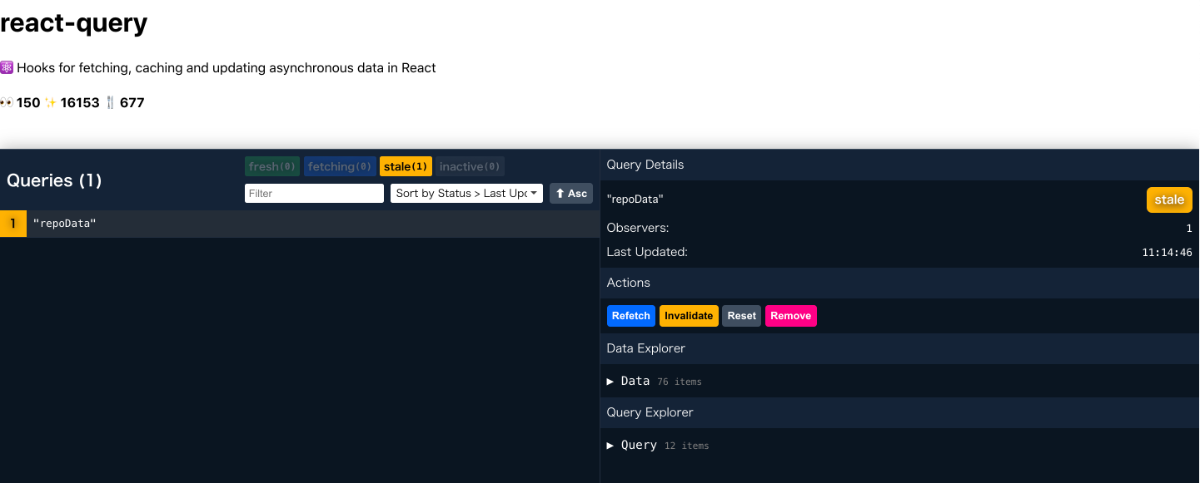Expand the Query 12 items tree

click(657, 445)
